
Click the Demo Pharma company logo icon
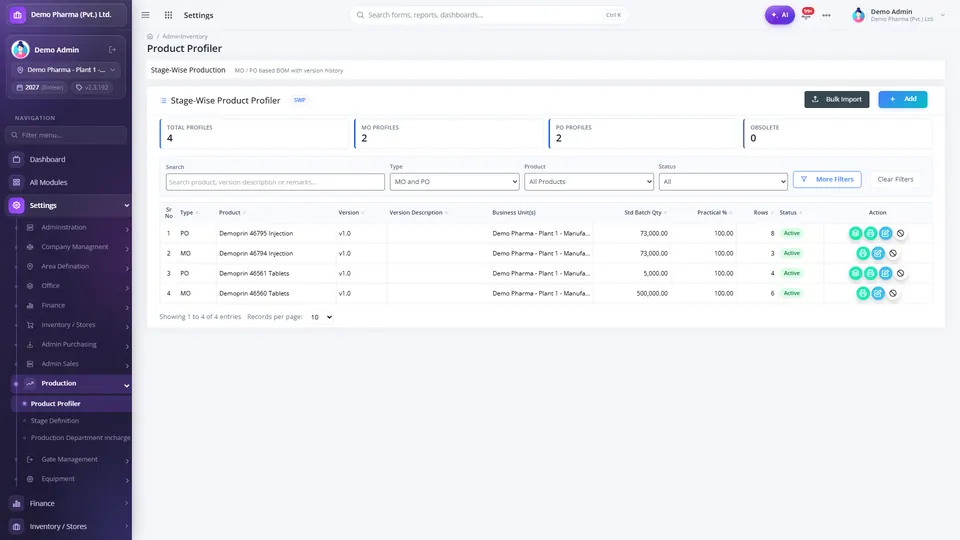click(x=17, y=15)
